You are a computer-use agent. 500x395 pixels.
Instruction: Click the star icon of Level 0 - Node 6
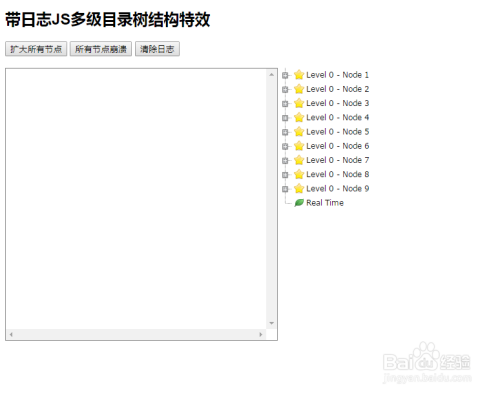coord(299,146)
